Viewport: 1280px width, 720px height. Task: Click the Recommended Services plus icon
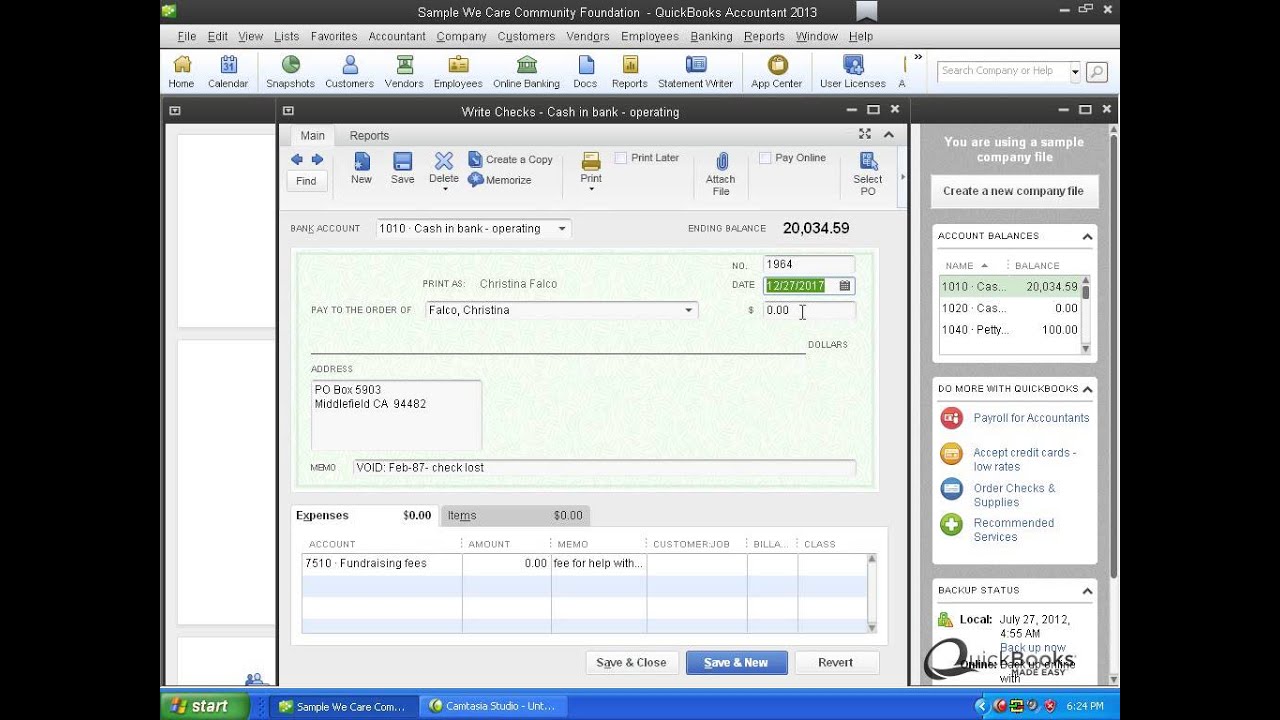pos(951,524)
